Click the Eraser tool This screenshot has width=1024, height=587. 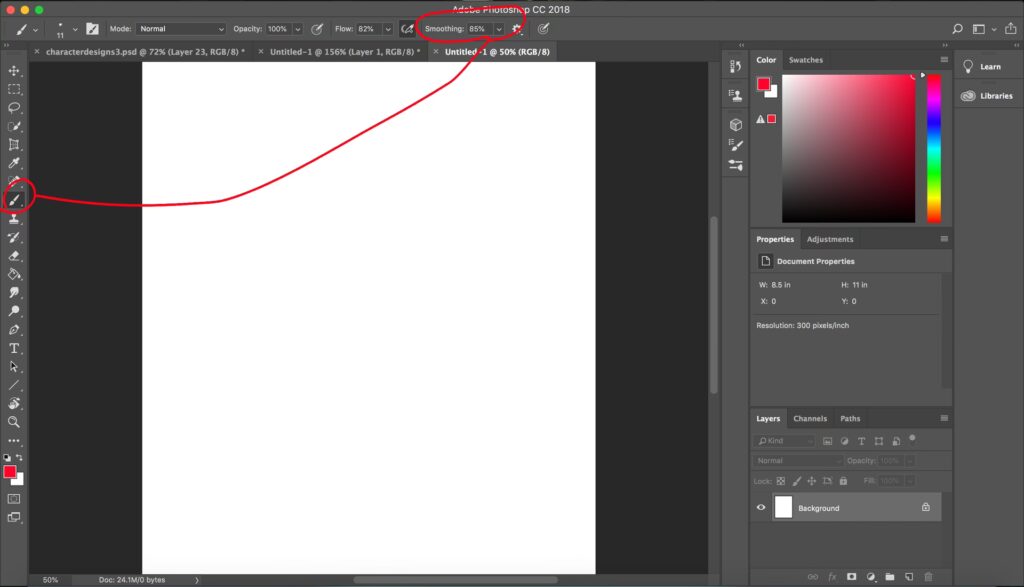[x=14, y=256]
